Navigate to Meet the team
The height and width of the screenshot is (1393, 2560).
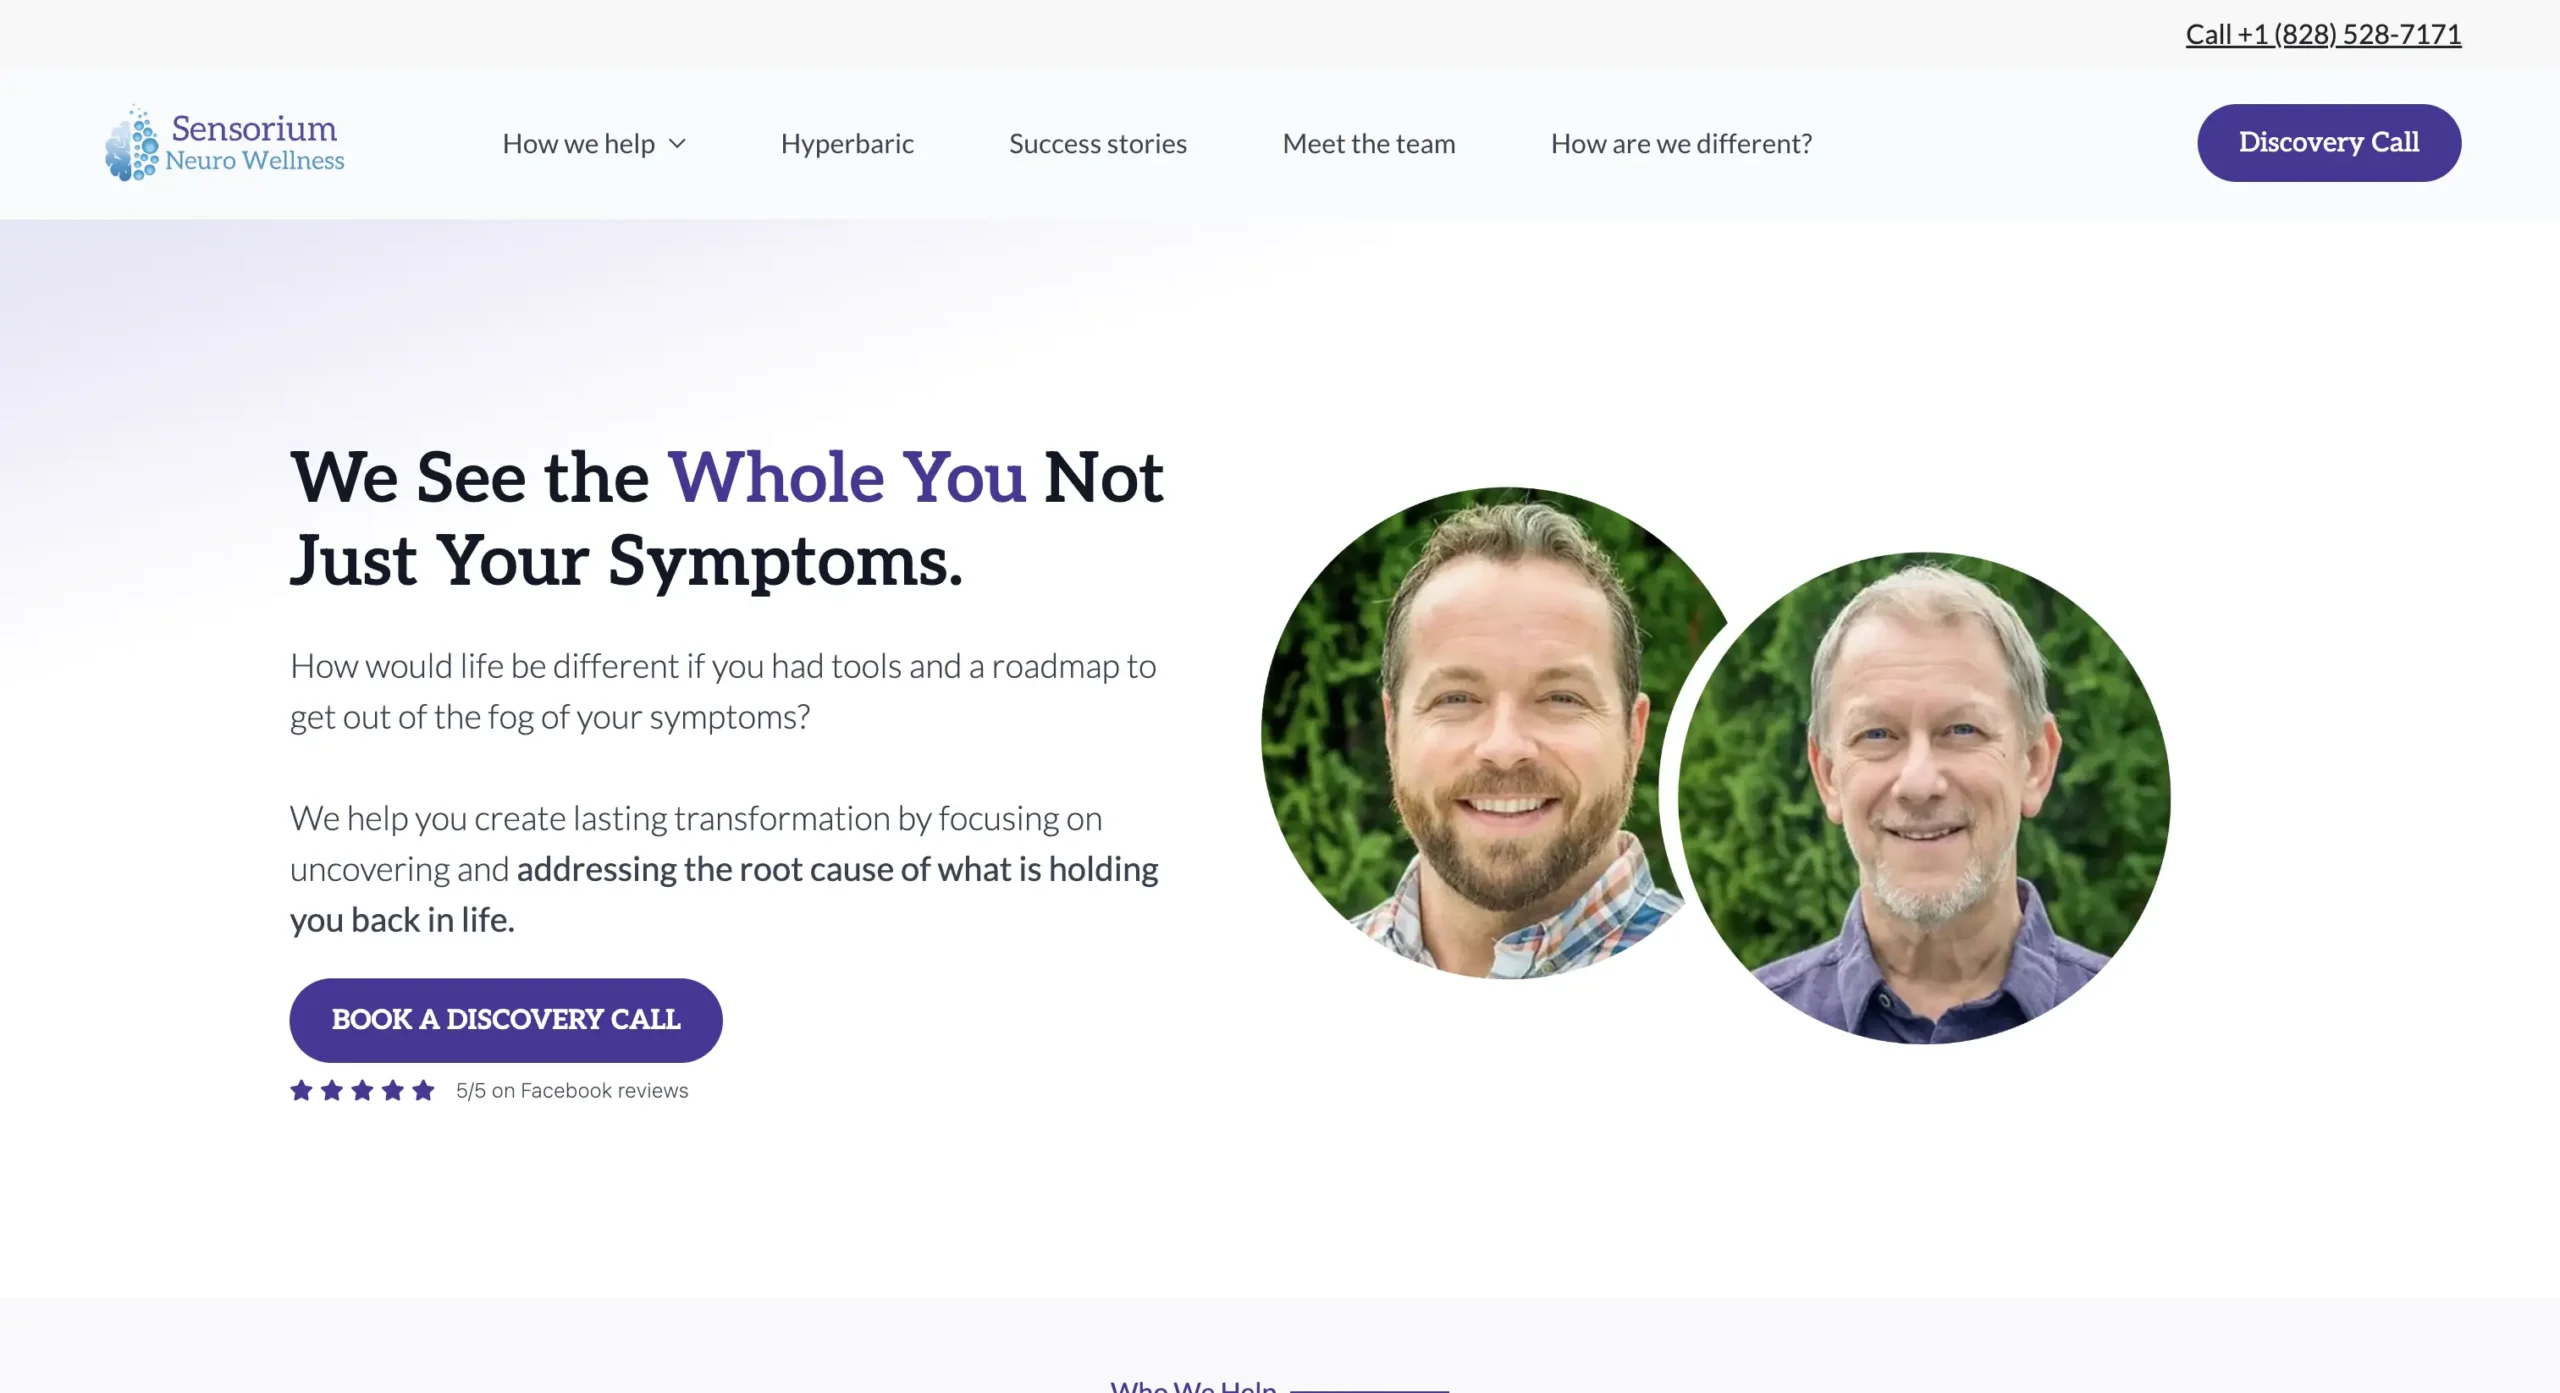tap(1369, 144)
